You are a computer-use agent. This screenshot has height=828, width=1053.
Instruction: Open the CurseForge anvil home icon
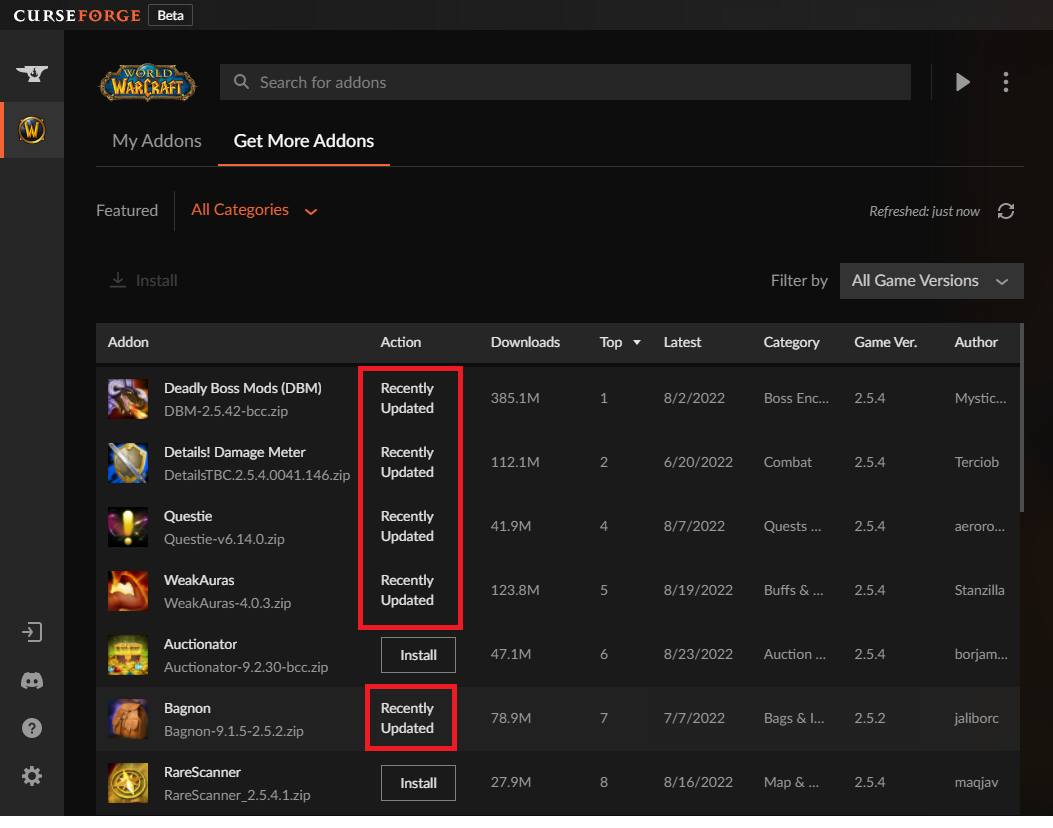point(32,73)
